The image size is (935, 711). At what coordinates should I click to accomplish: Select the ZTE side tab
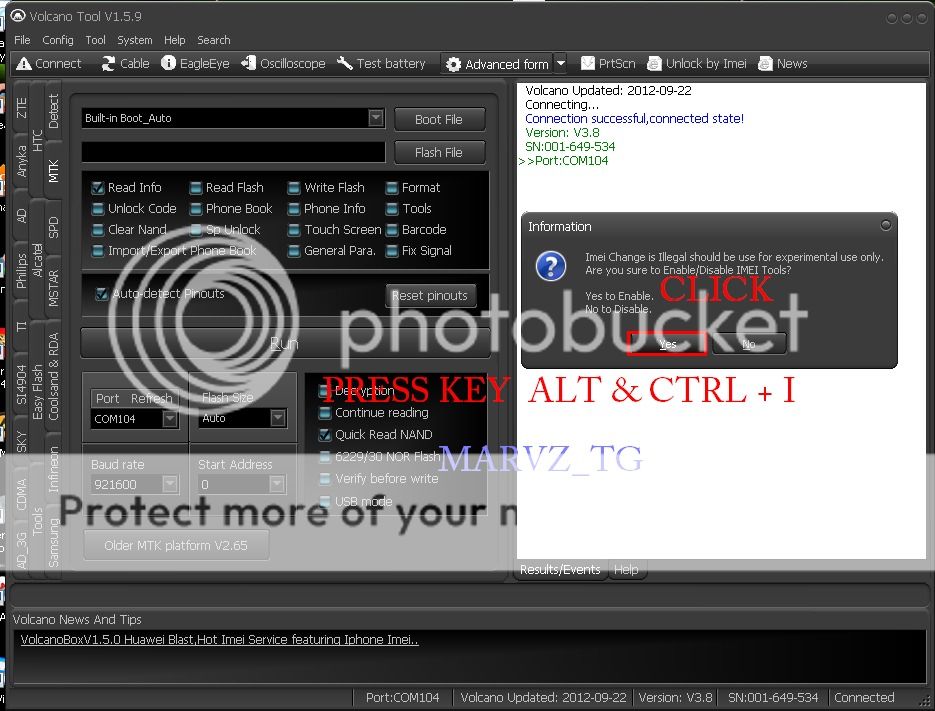(x=21, y=107)
